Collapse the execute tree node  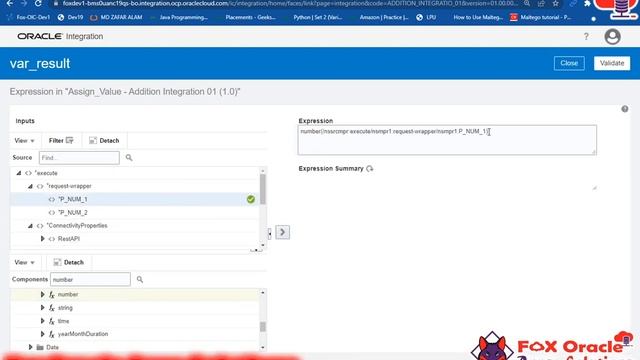[19, 173]
